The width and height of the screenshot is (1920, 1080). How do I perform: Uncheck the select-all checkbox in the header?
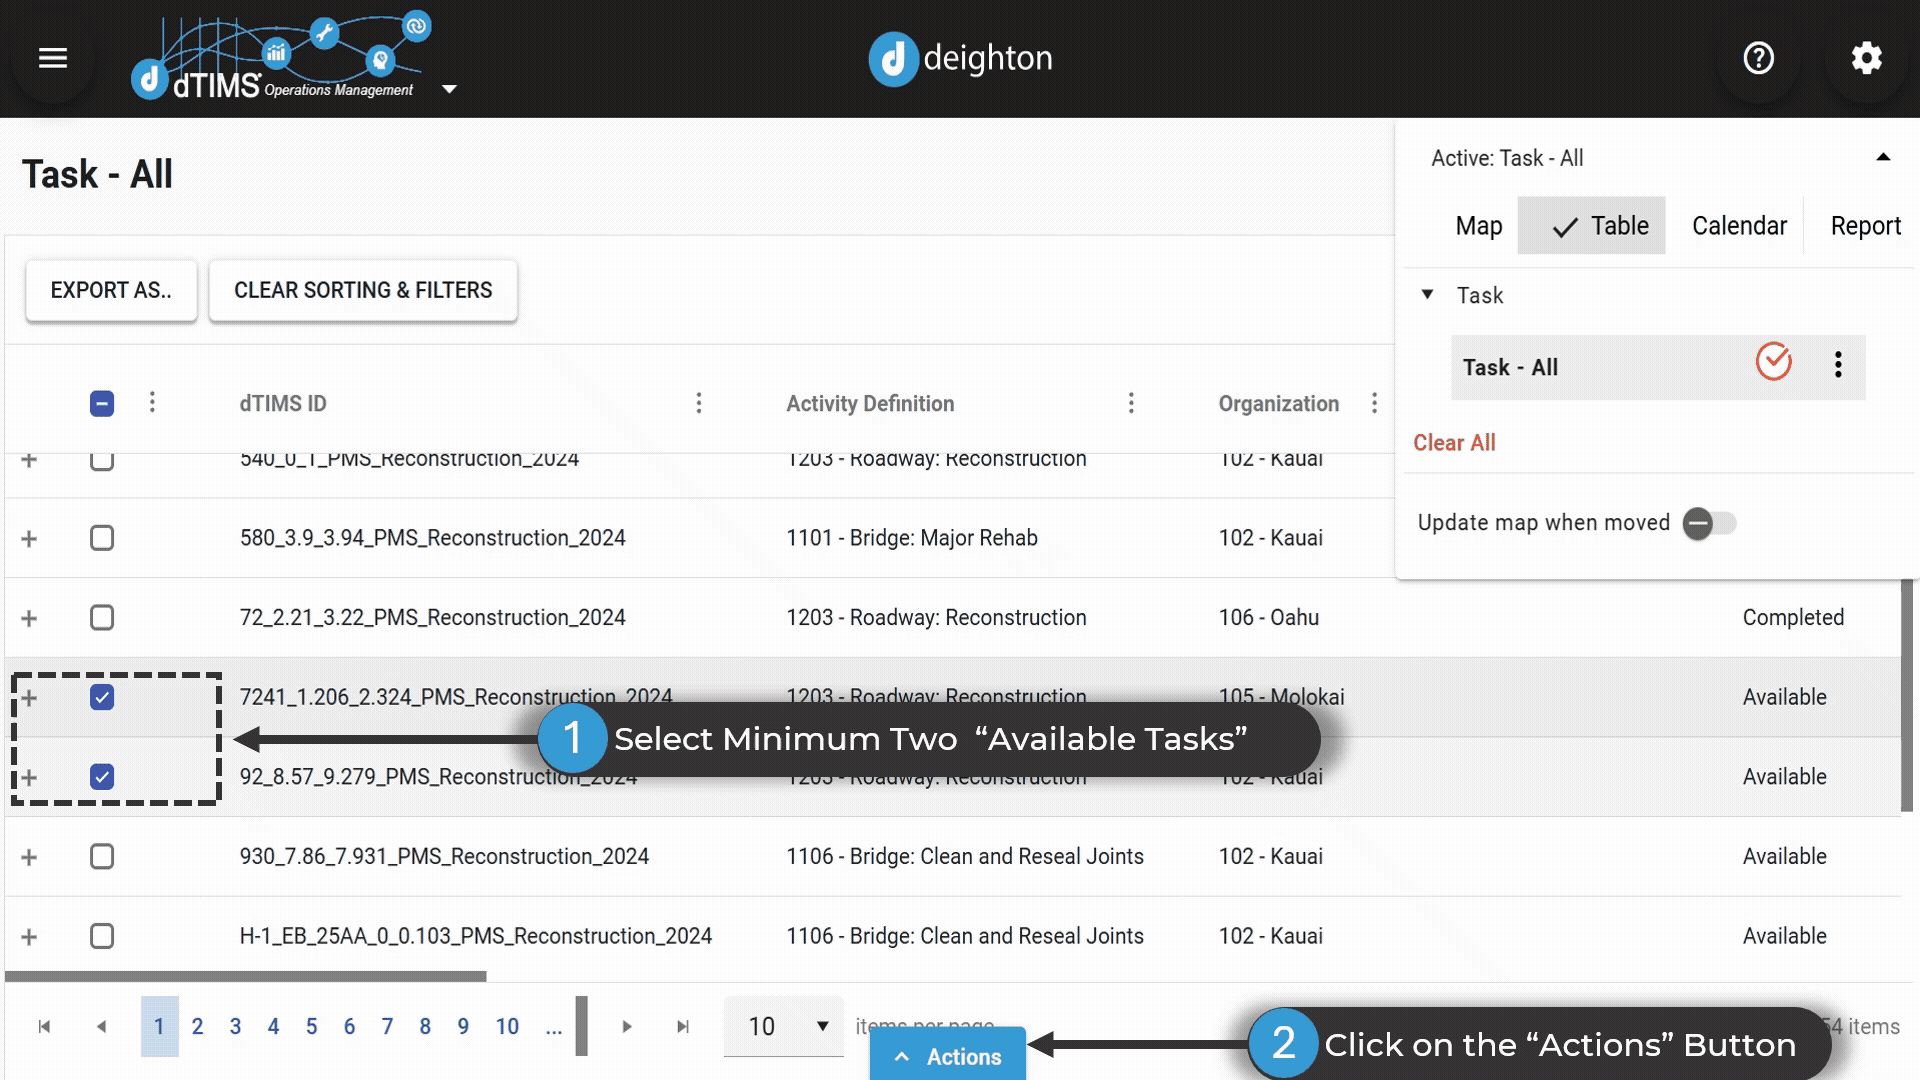tap(101, 403)
